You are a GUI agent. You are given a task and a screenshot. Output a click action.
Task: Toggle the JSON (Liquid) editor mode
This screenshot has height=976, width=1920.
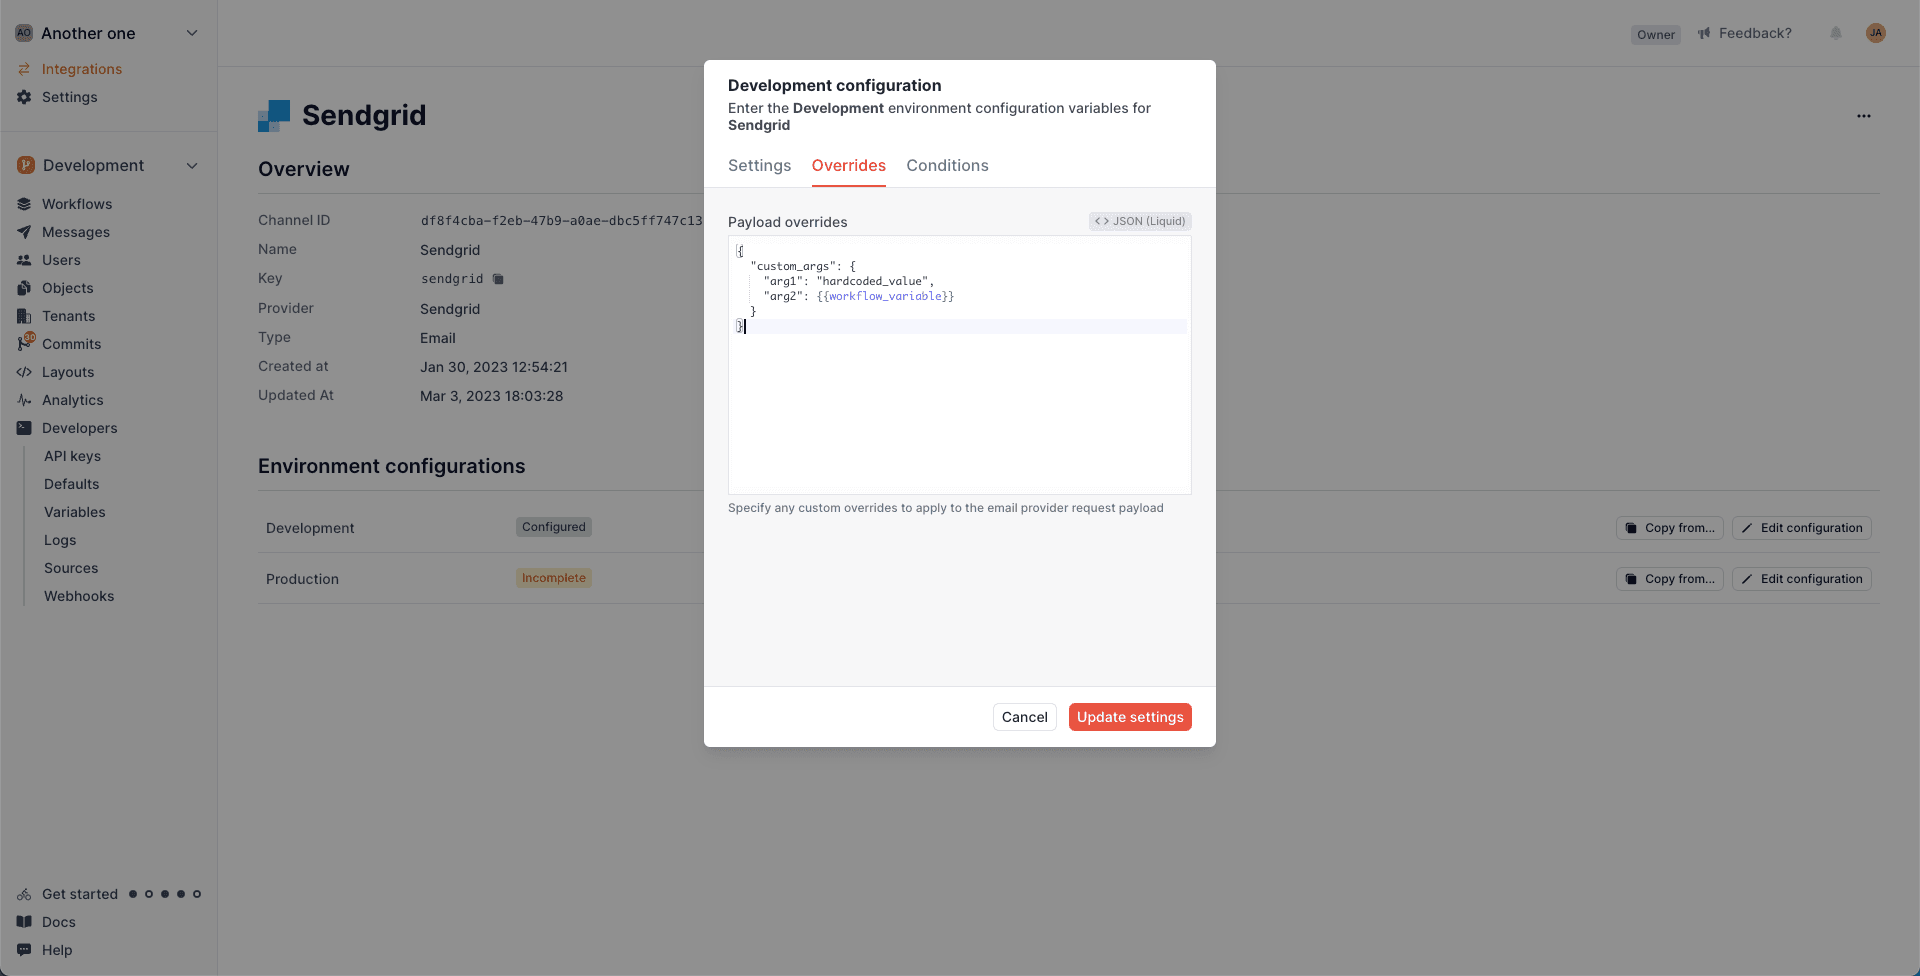tap(1140, 221)
